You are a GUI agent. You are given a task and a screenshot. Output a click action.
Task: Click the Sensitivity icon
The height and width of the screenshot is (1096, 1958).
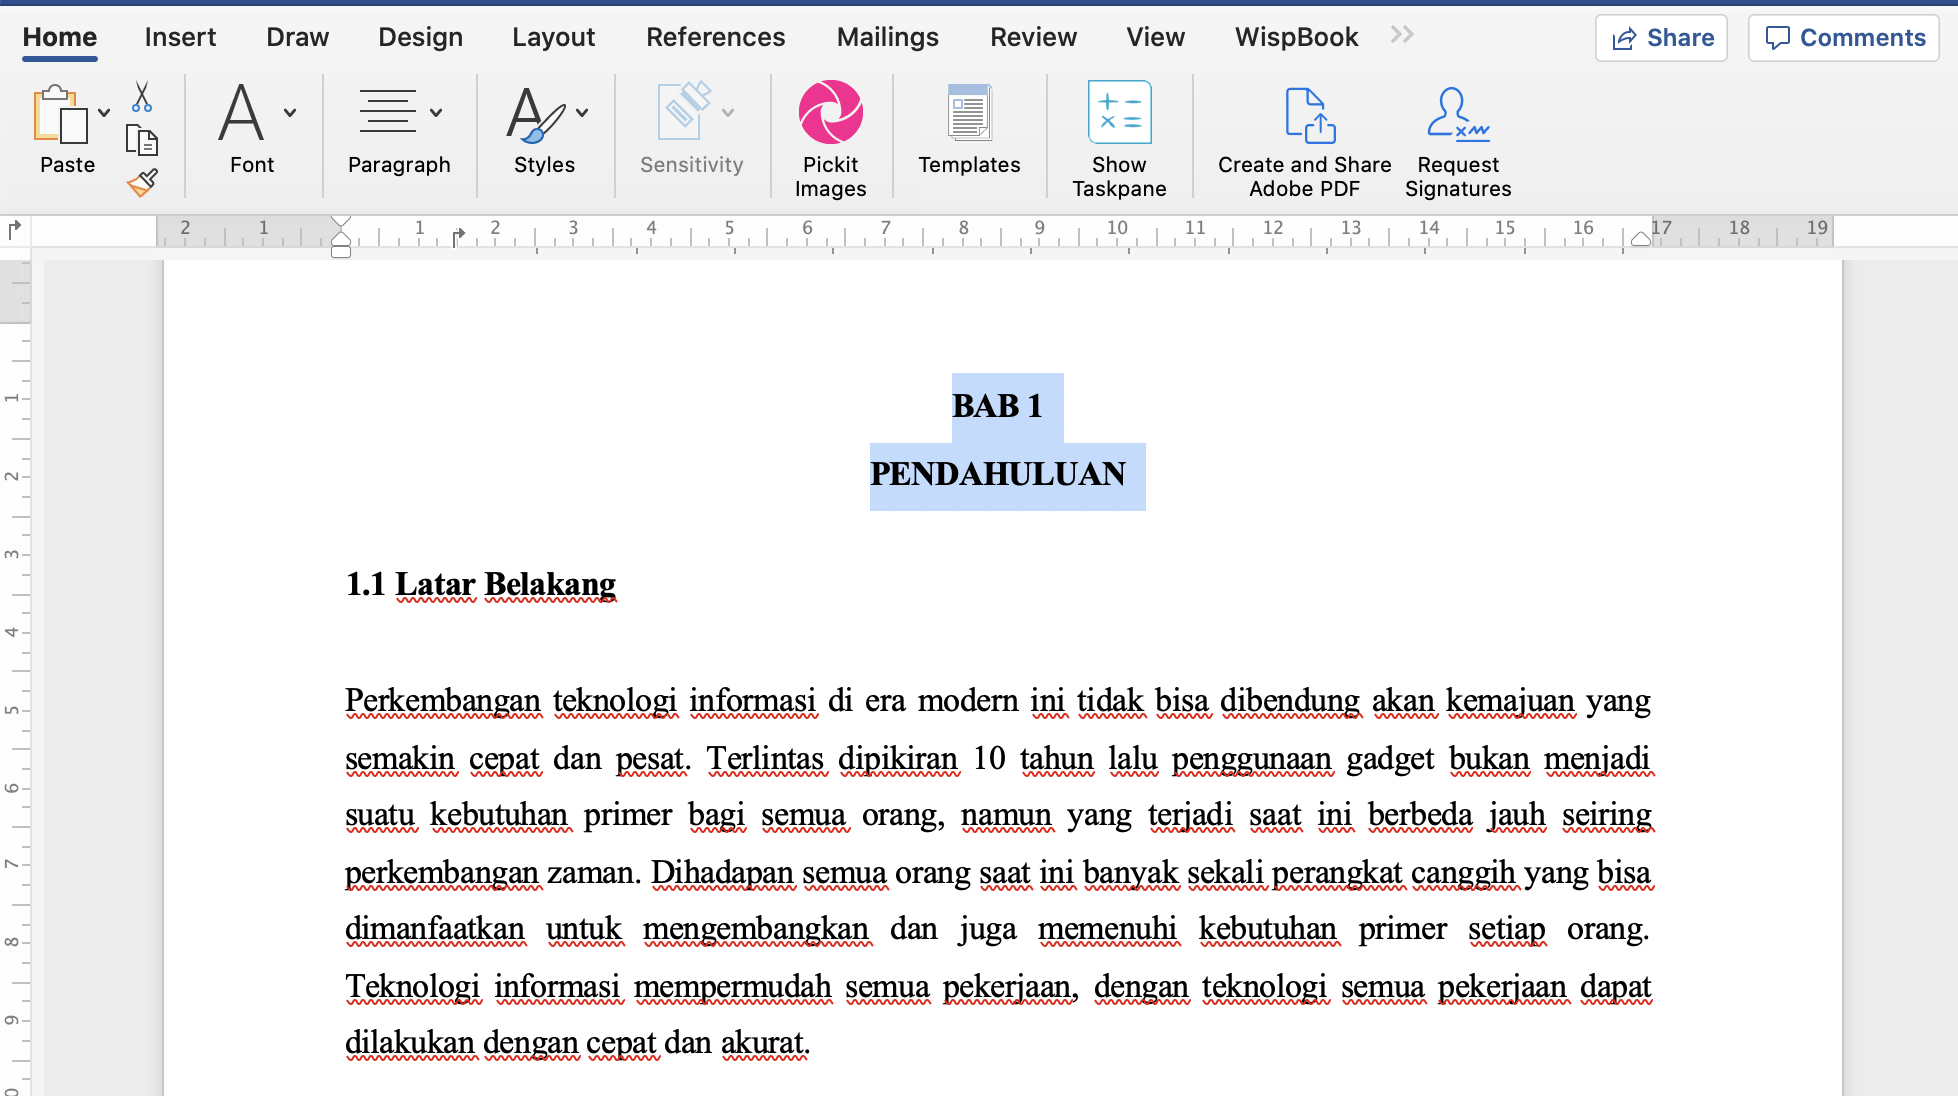(690, 133)
